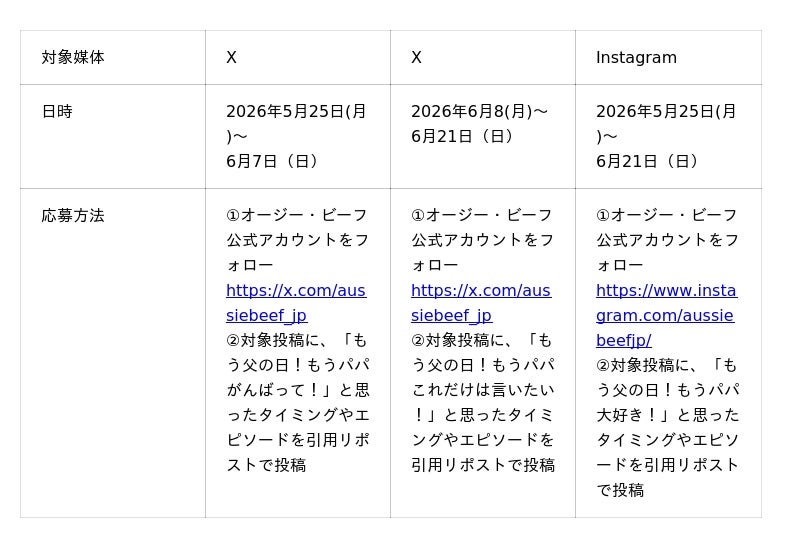800x548 pixels.
Task: Open x.com/aussiebeef_jp link above がんばって text
Action: [296, 303]
